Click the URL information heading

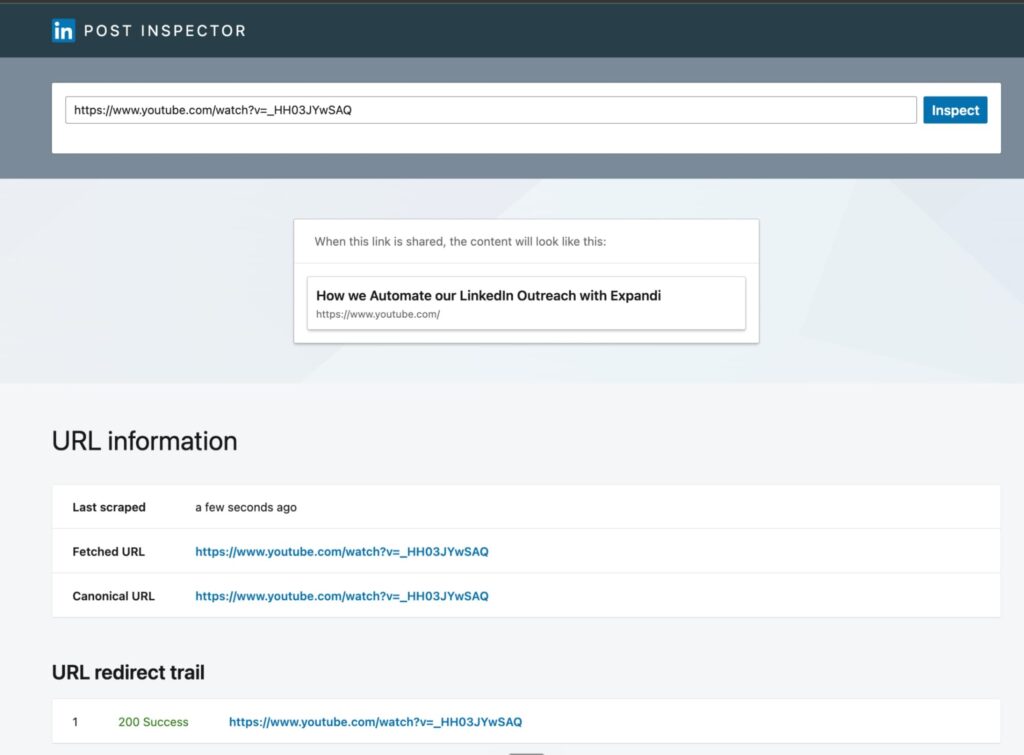coord(144,441)
